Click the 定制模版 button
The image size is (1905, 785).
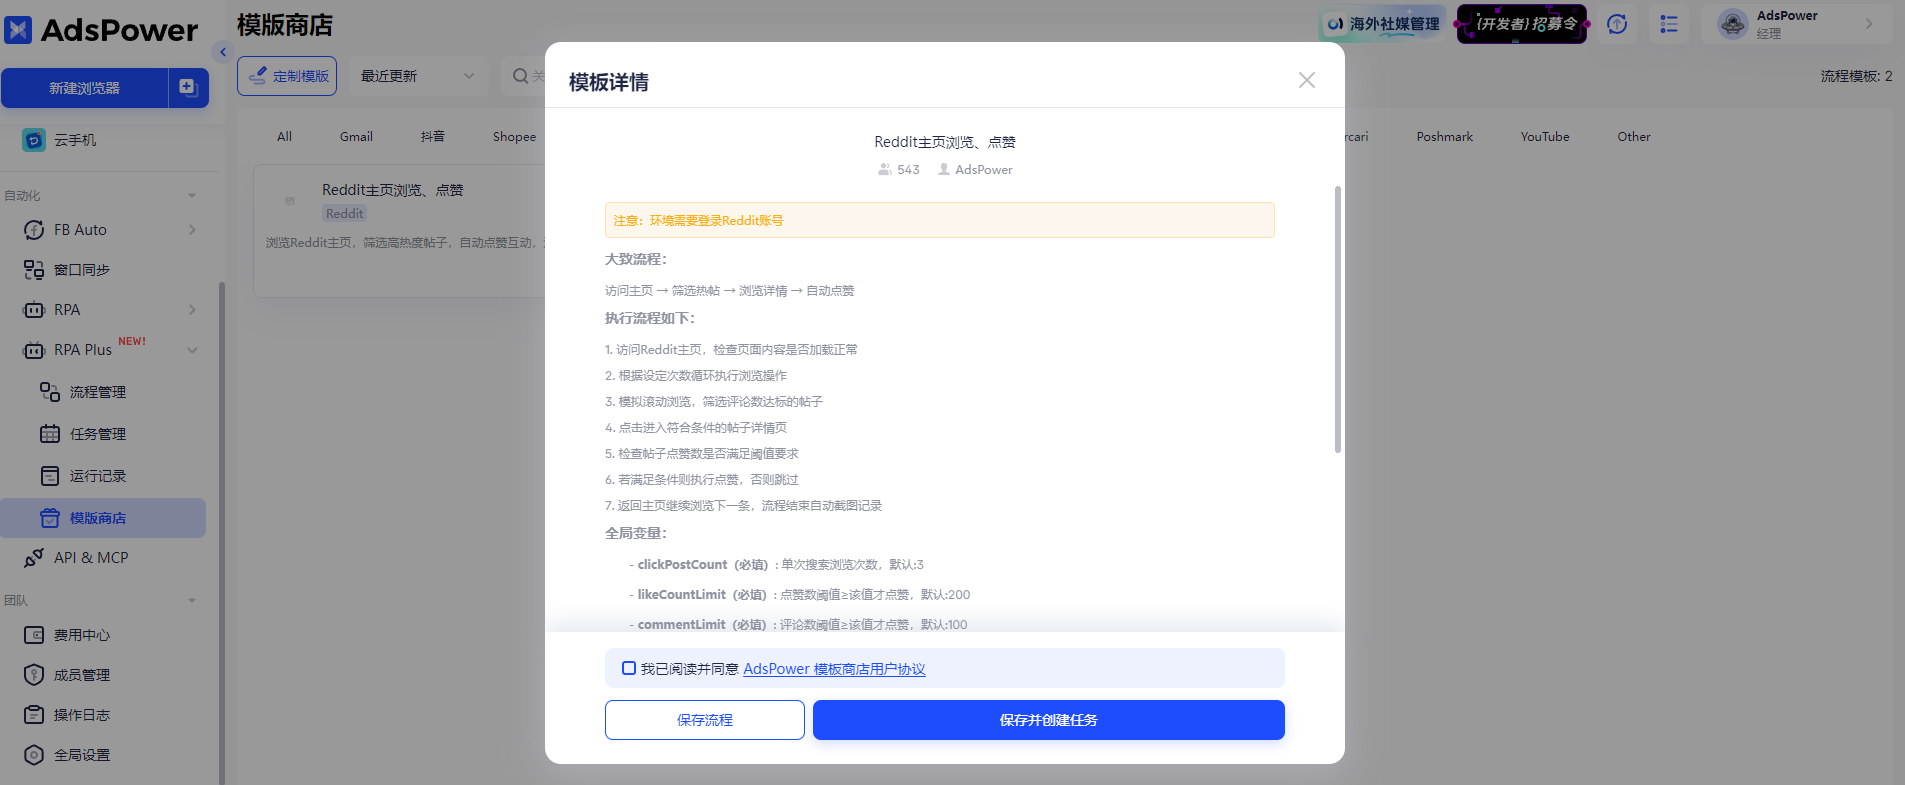pos(287,76)
